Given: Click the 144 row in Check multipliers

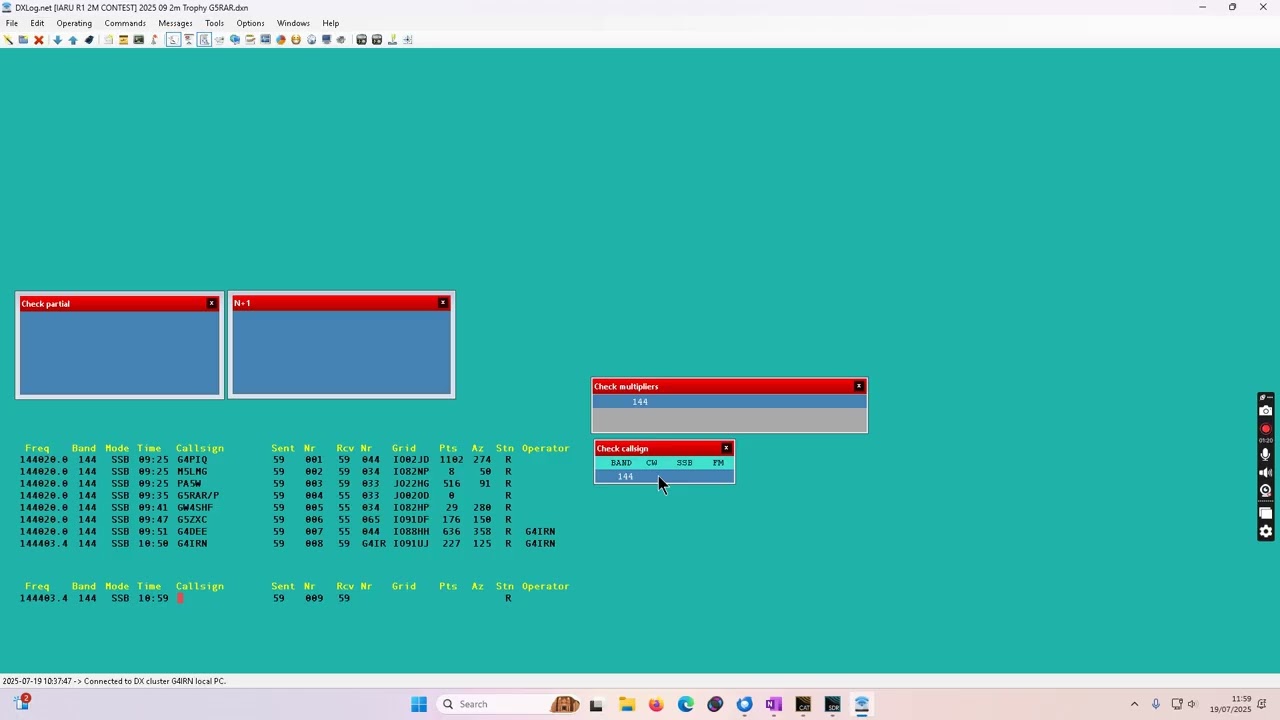Looking at the screenshot, I should [729, 402].
